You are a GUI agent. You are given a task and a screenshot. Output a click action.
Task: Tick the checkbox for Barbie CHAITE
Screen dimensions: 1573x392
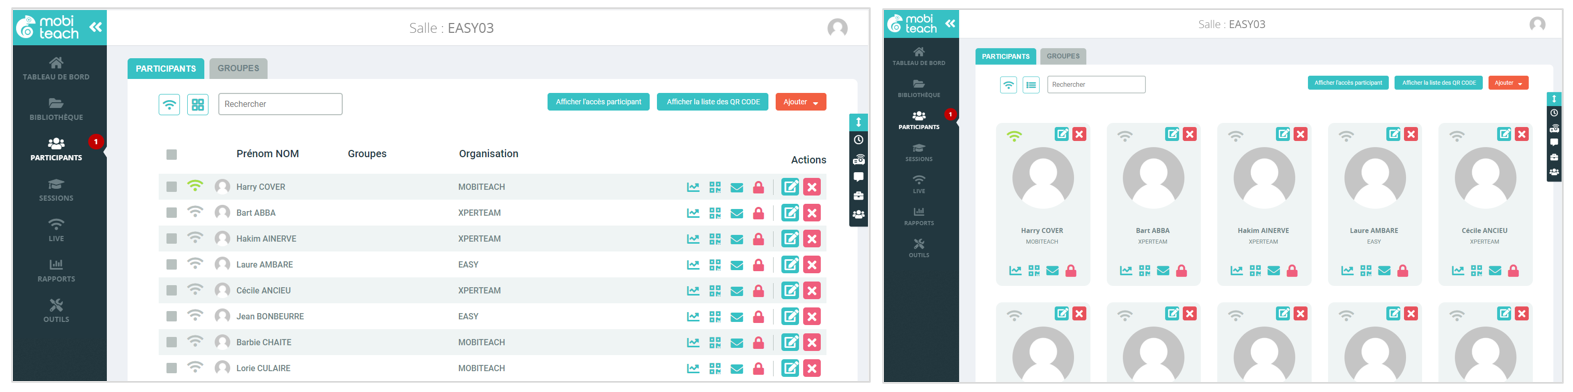(x=172, y=343)
